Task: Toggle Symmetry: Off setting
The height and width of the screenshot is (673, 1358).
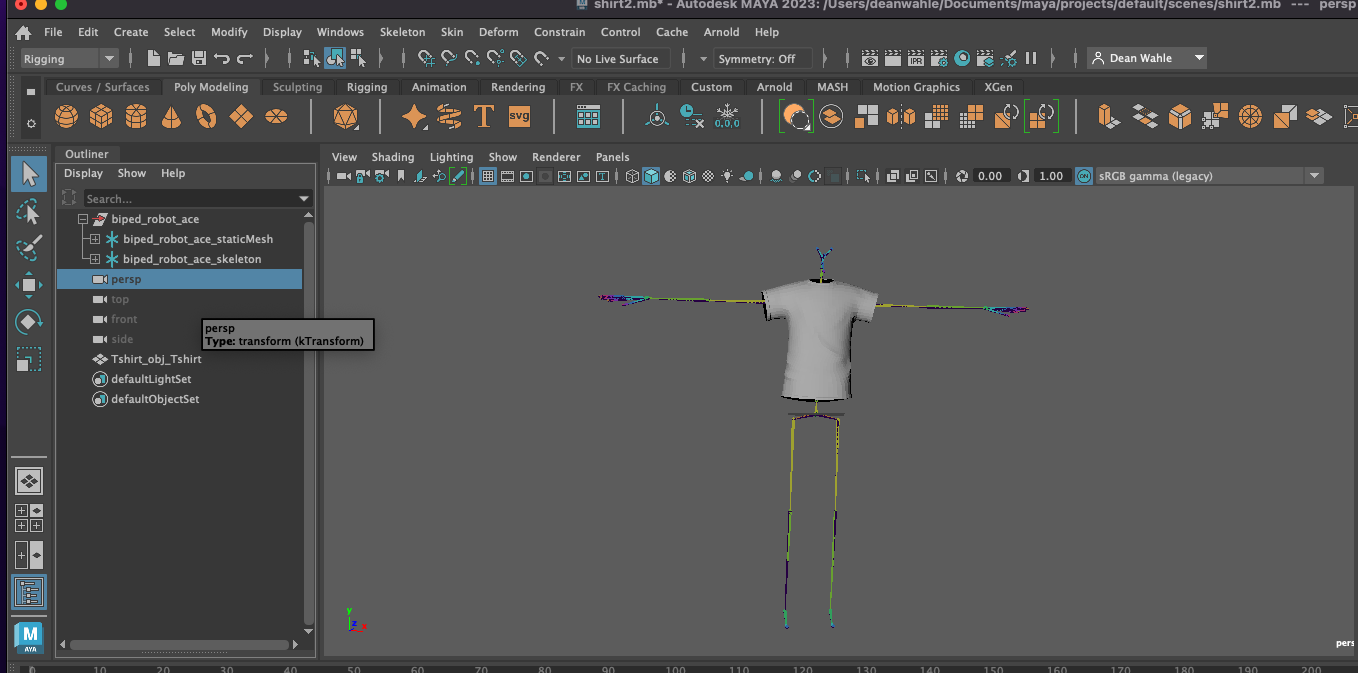Action: click(756, 59)
